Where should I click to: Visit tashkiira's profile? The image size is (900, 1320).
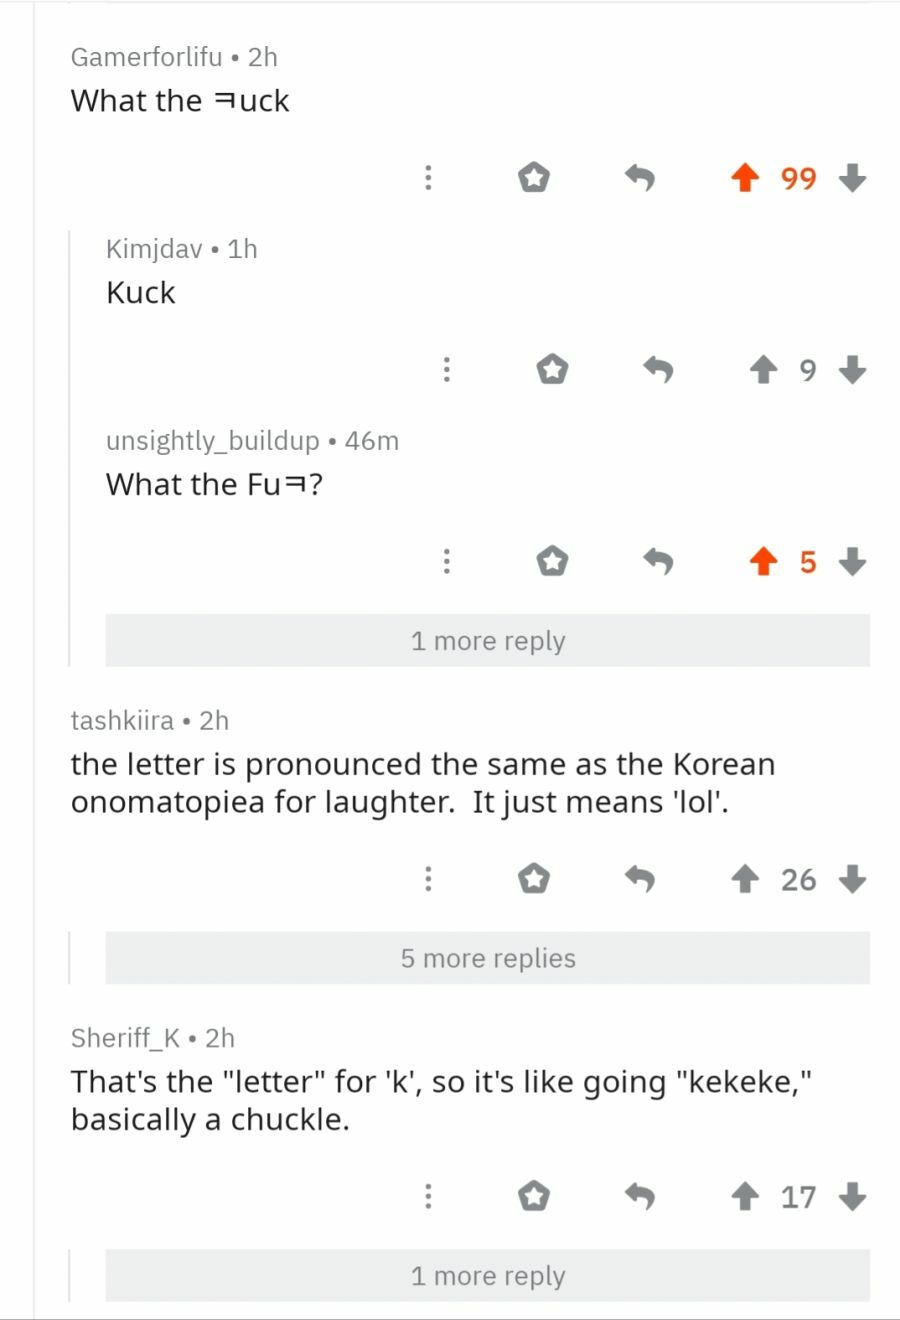click(x=122, y=720)
